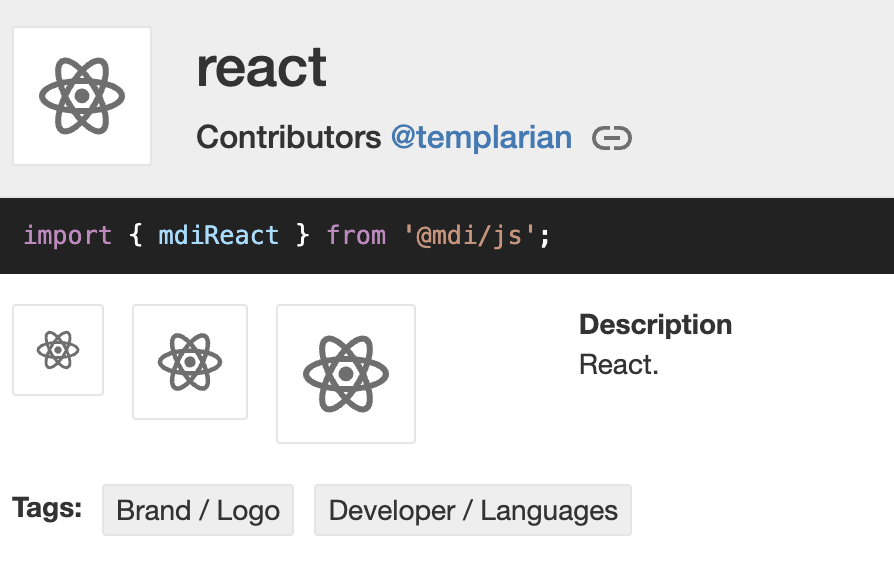Click the import keyword in code
894x566 pixels.
pos(68,235)
